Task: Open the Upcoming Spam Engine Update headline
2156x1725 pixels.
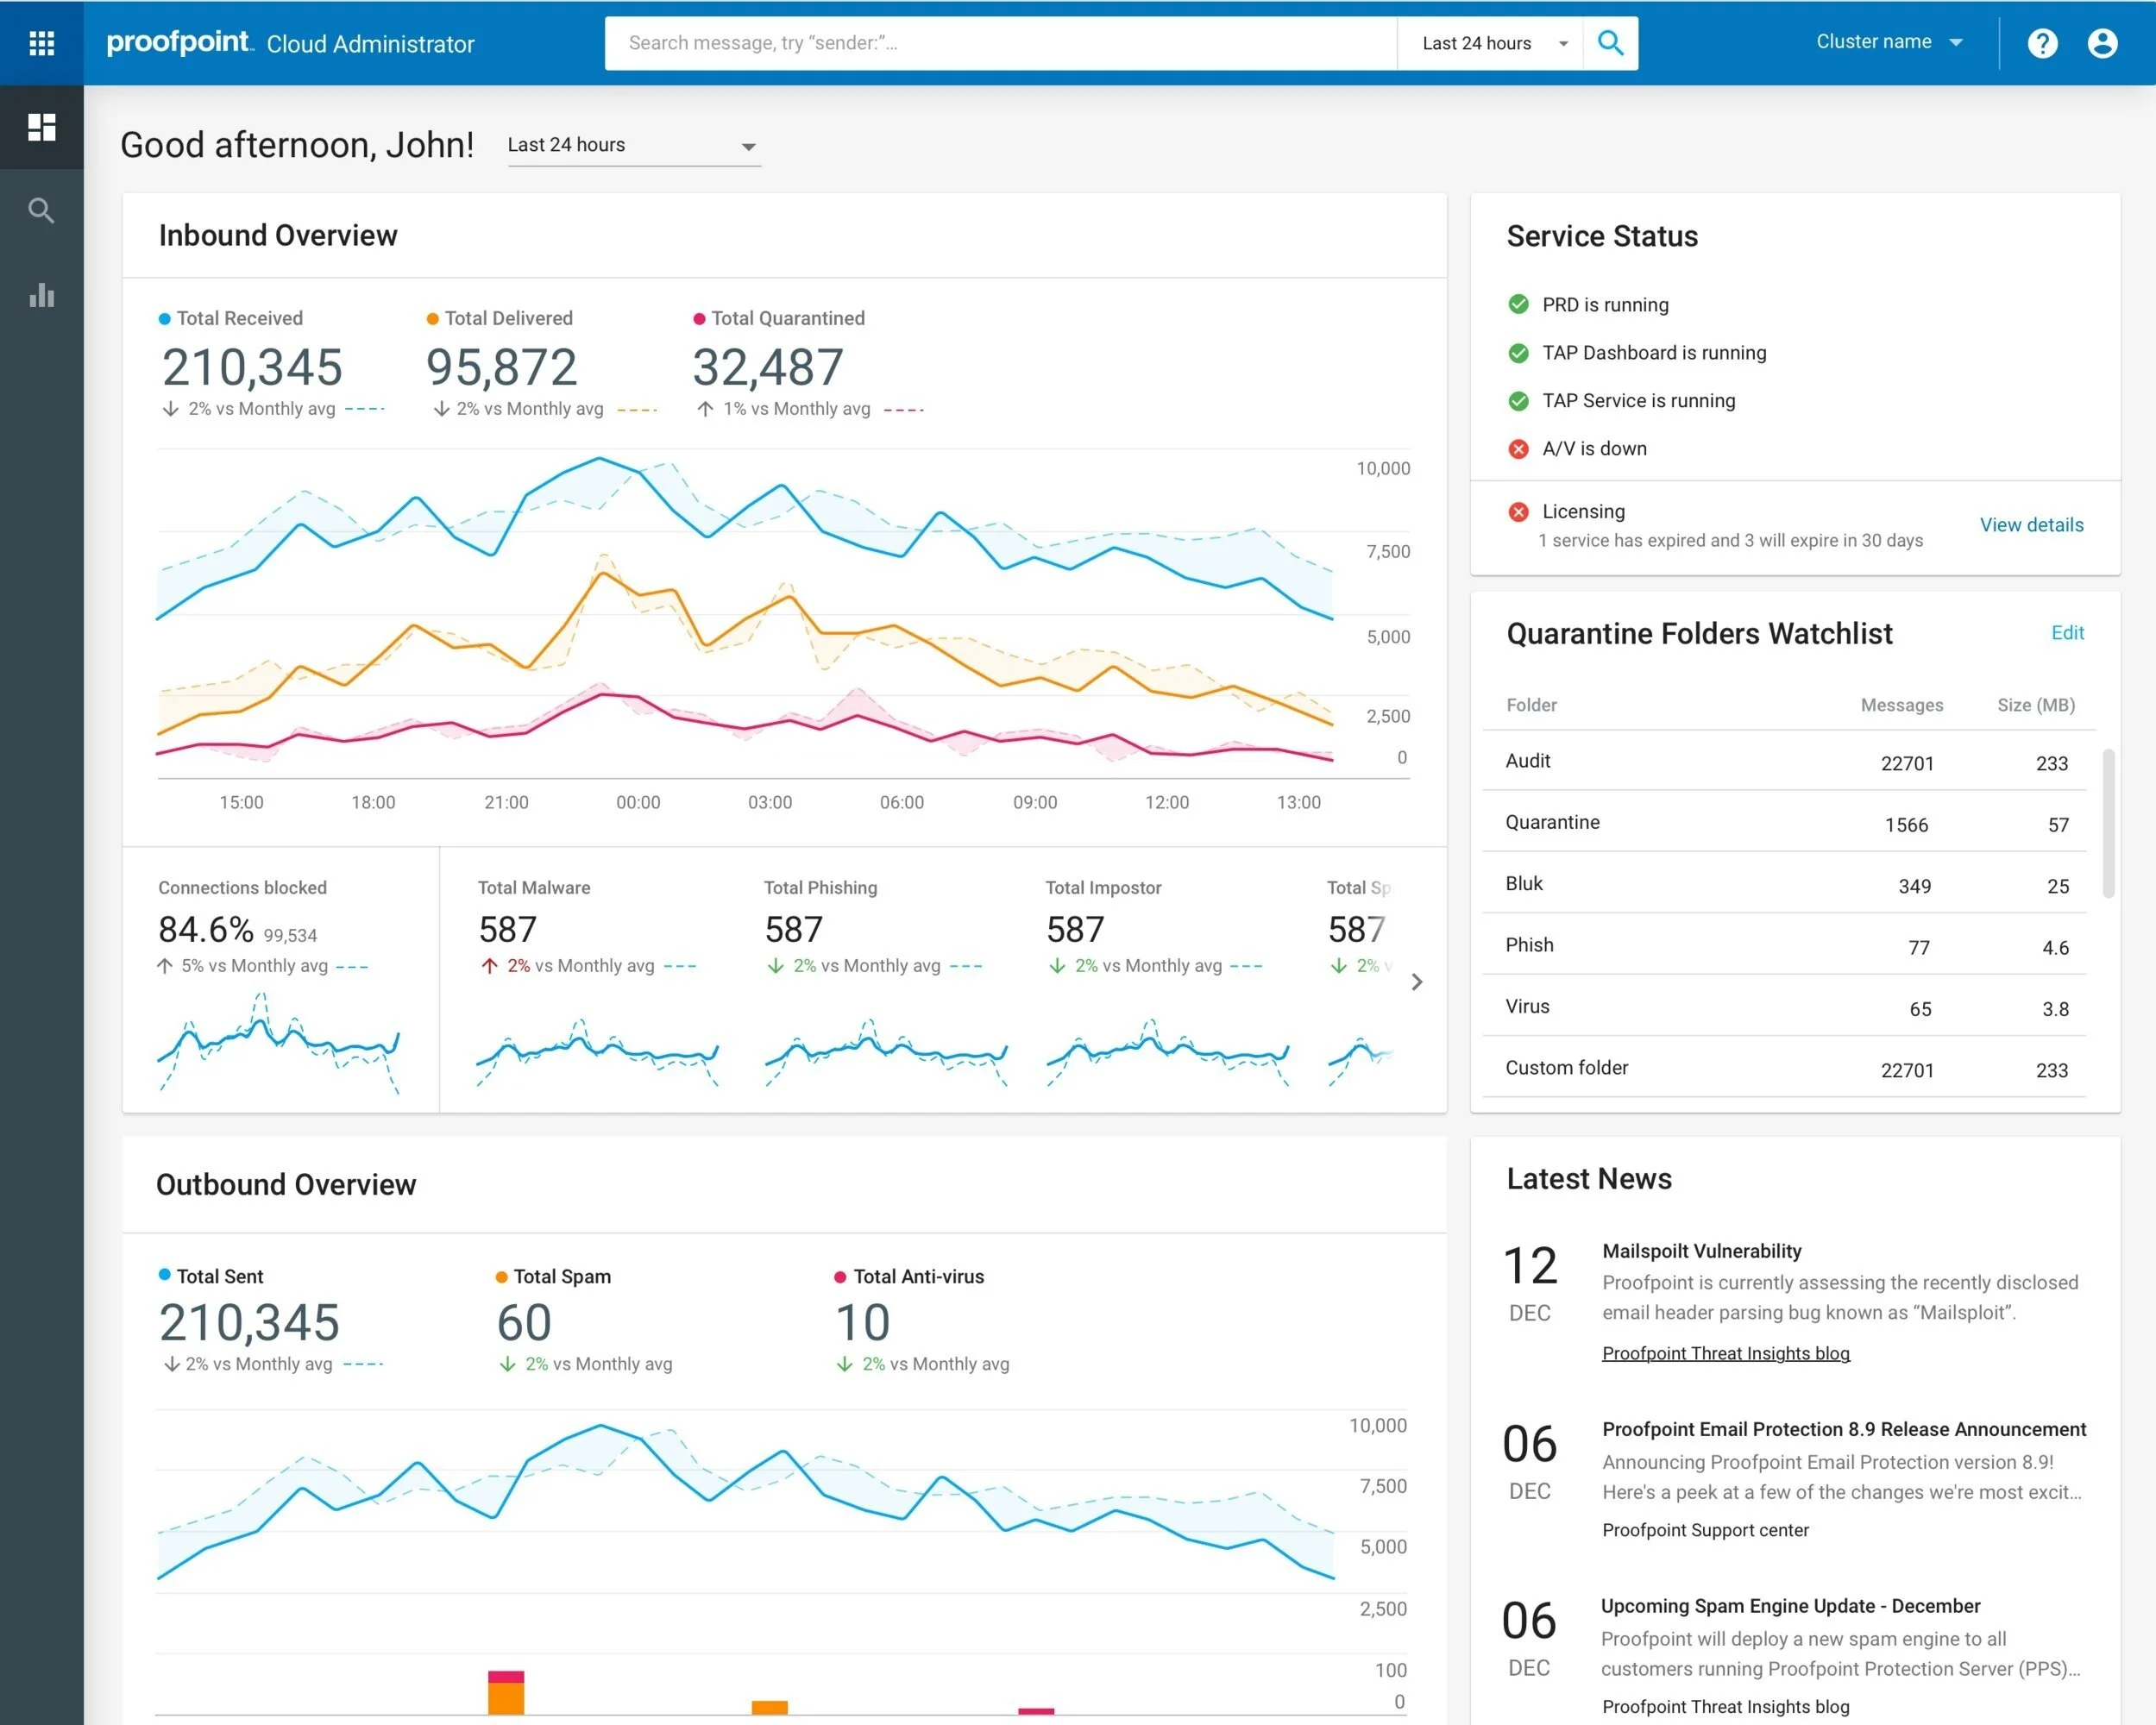Action: point(1790,1606)
